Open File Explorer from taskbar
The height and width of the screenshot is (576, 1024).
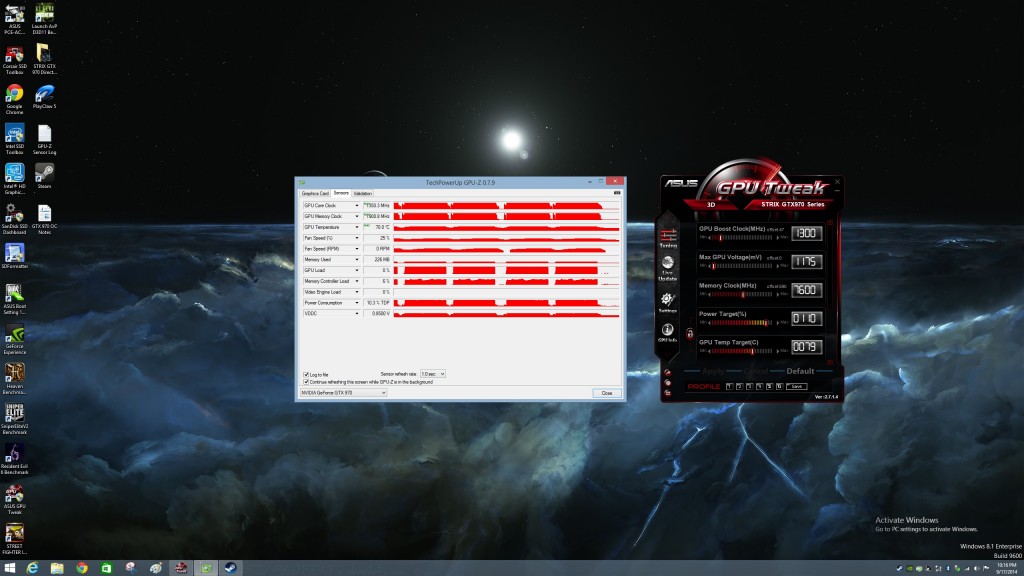(x=57, y=568)
